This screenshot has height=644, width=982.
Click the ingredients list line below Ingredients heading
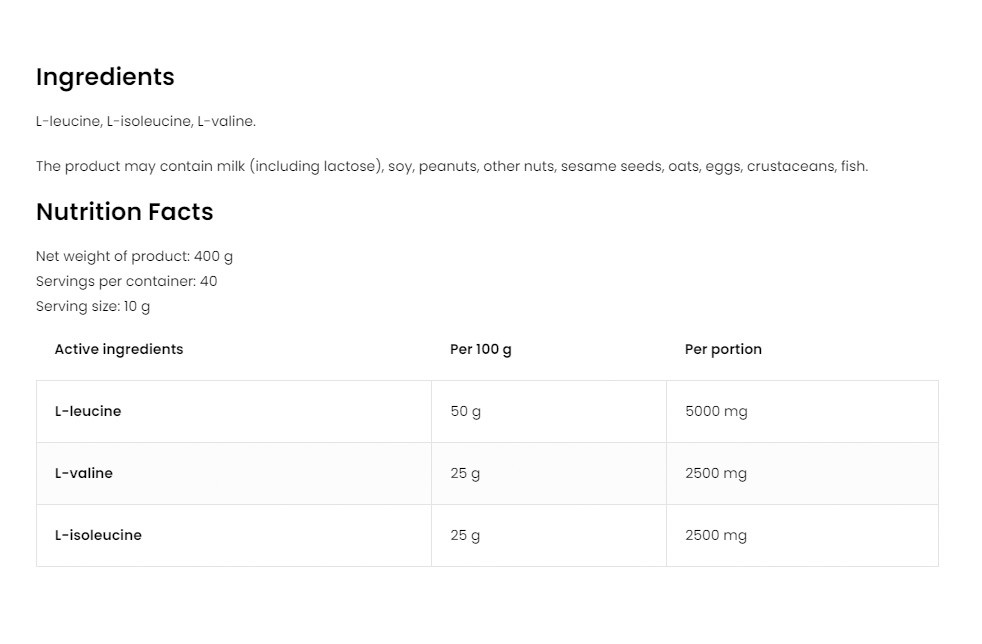click(x=146, y=121)
